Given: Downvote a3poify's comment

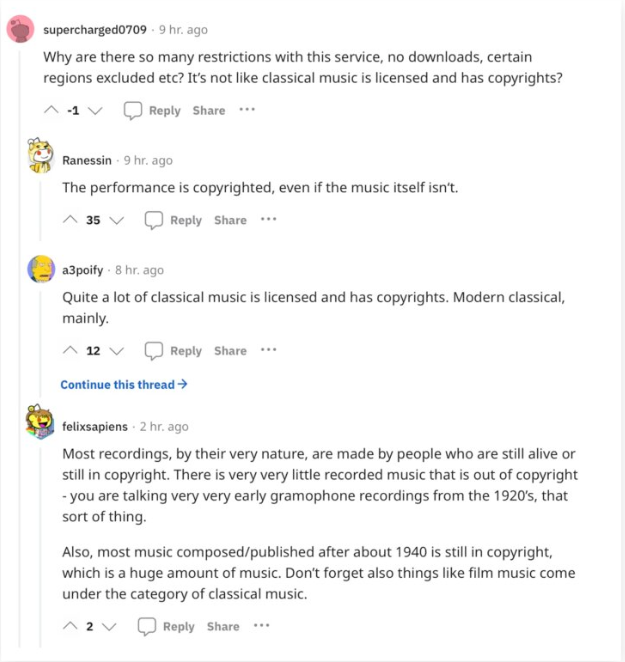Looking at the screenshot, I should [117, 351].
